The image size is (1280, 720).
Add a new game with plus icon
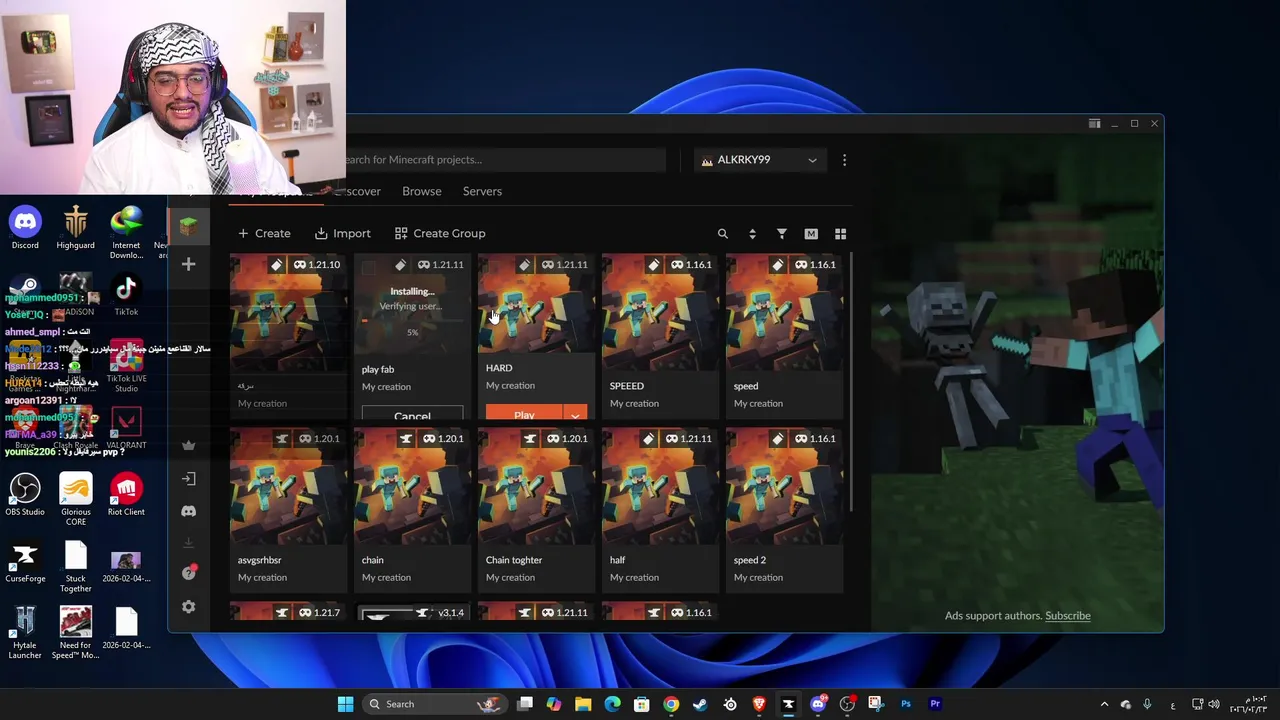point(188,264)
